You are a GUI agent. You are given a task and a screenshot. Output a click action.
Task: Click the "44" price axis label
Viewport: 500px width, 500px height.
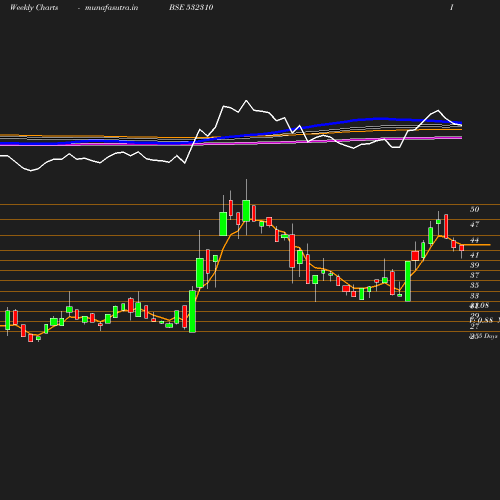point(475,240)
